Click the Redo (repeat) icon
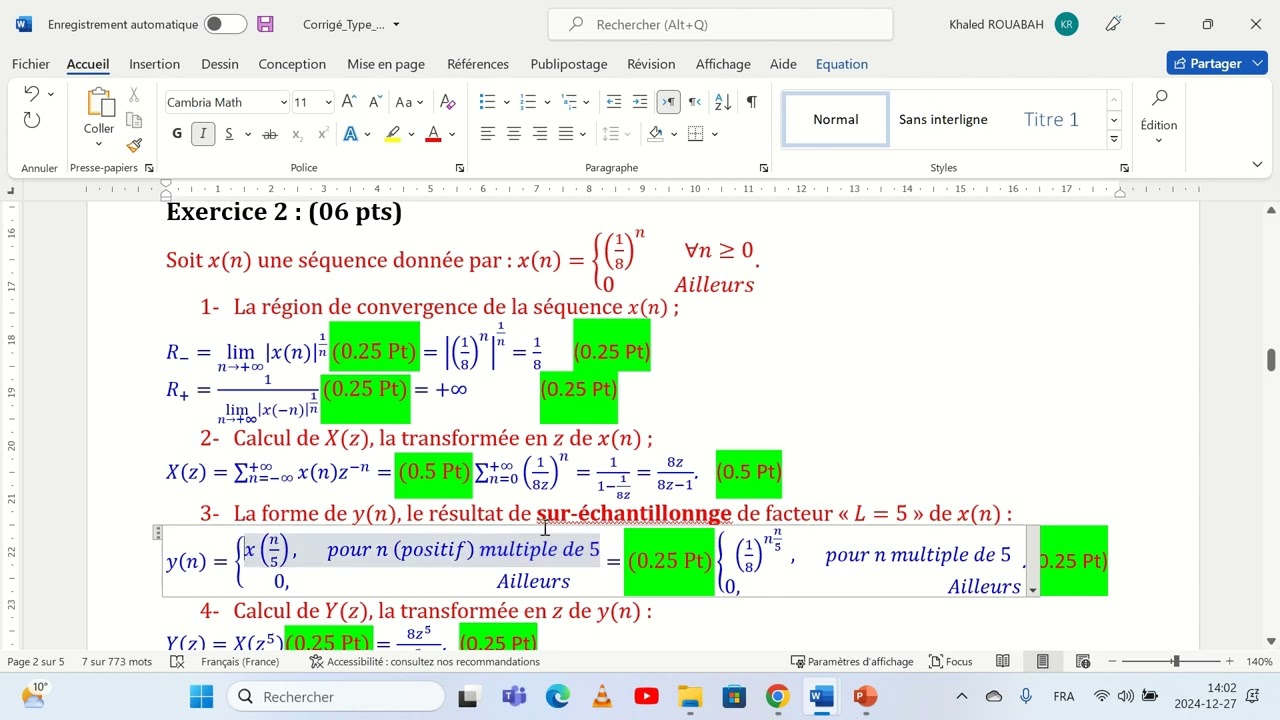 click(x=32, y=120)
